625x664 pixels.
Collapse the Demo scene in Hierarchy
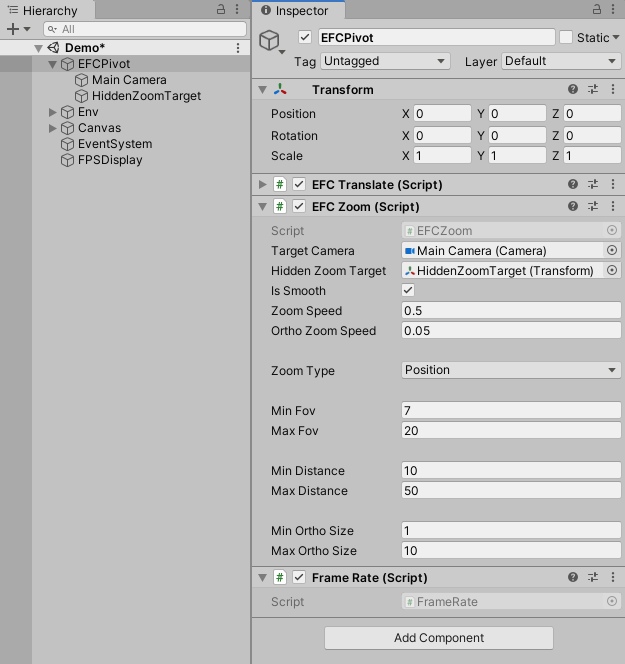(38, 48)
